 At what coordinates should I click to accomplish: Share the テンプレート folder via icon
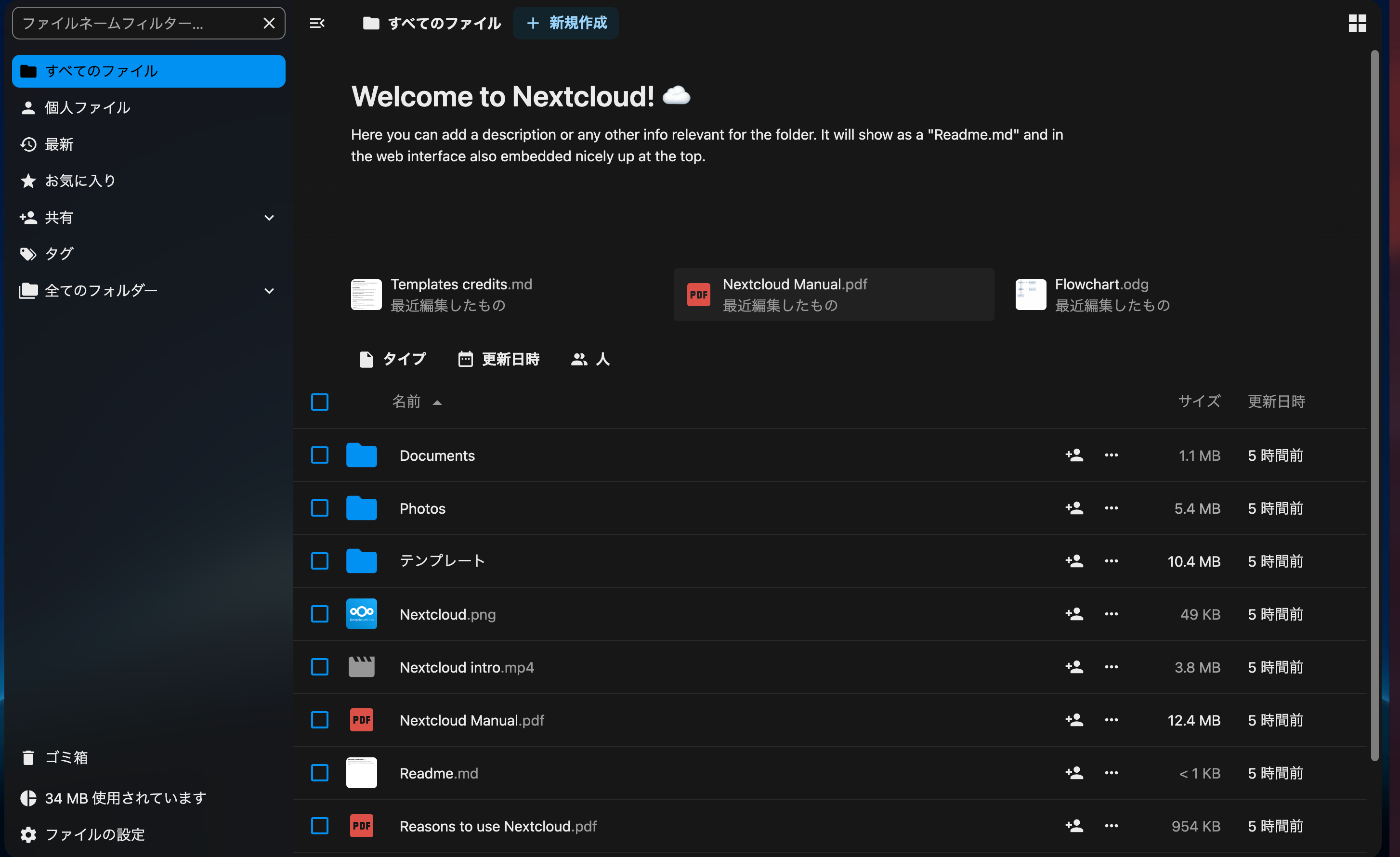1075,561
